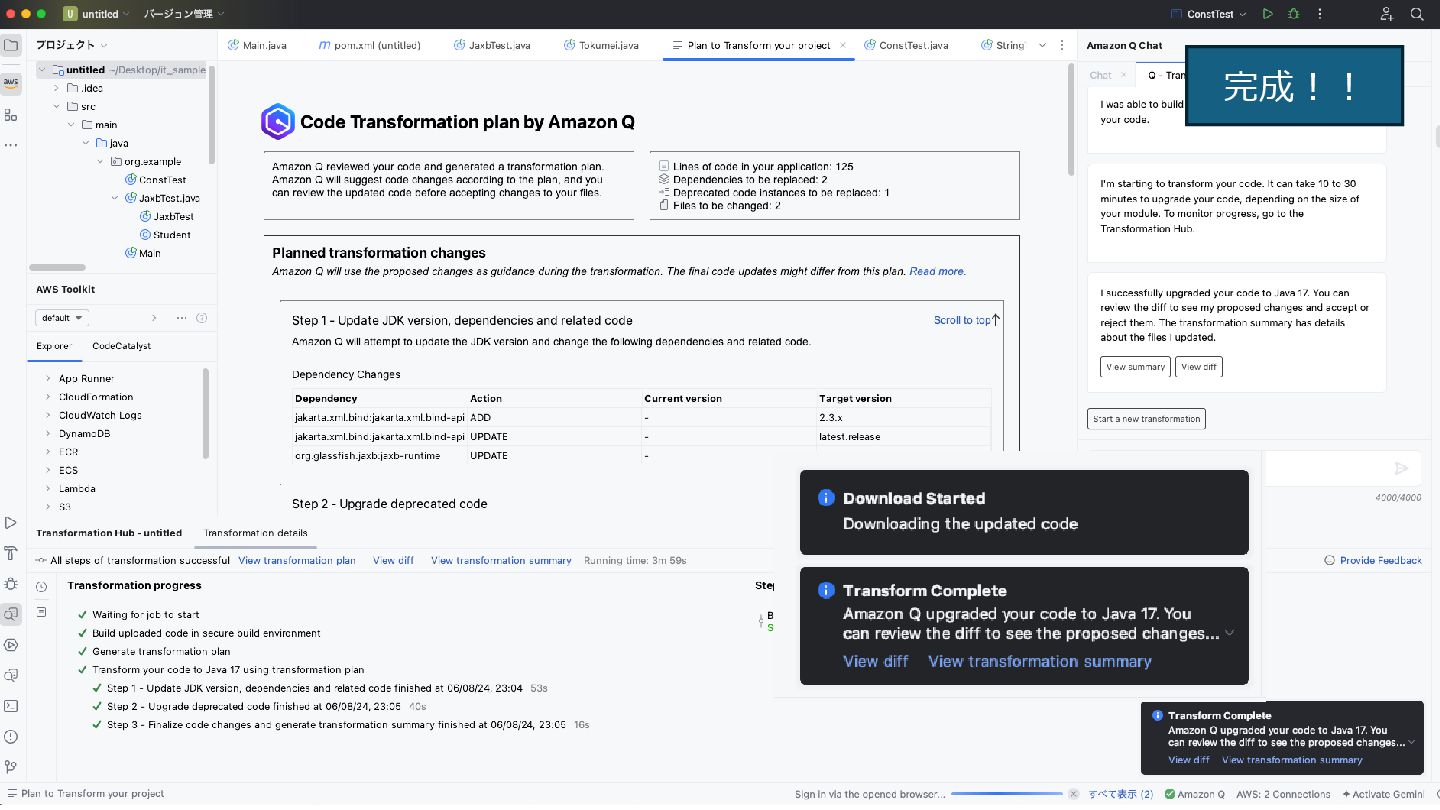The width and height of the screenshot is (1440, 810).
Task: Select the Student class in project tree
Action: pos(172,235)
